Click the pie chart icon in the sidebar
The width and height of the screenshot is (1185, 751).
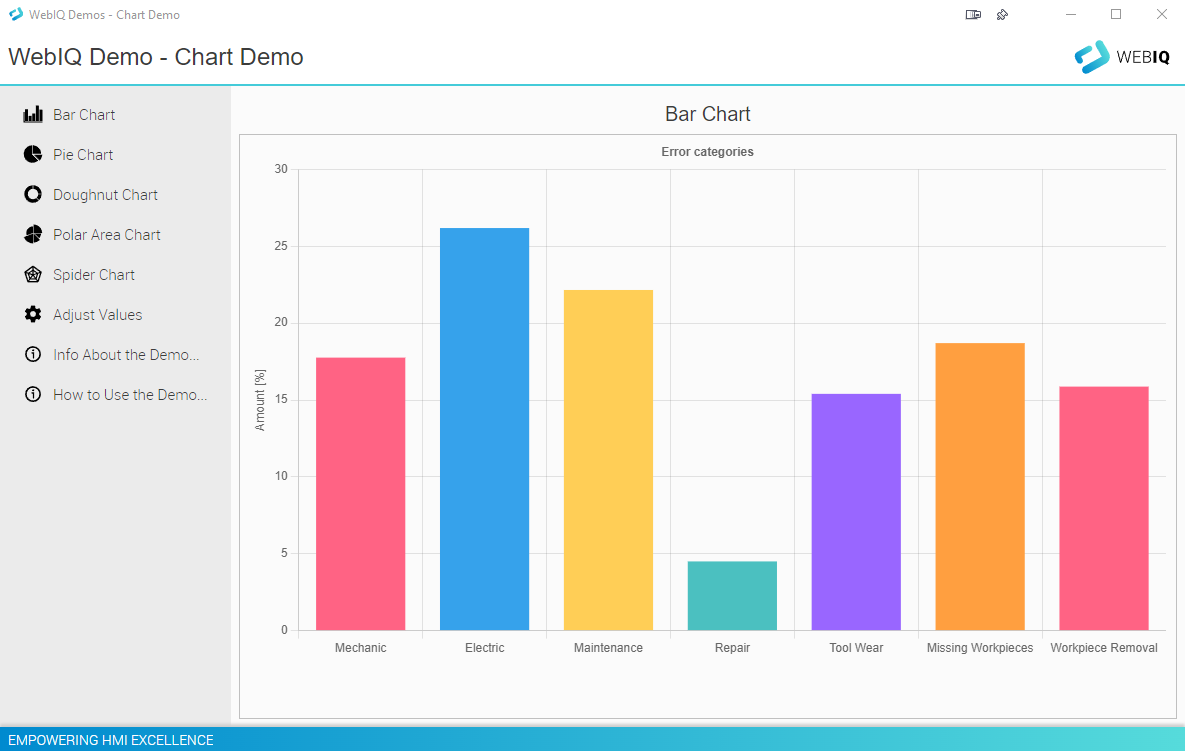tap(32, 155)
